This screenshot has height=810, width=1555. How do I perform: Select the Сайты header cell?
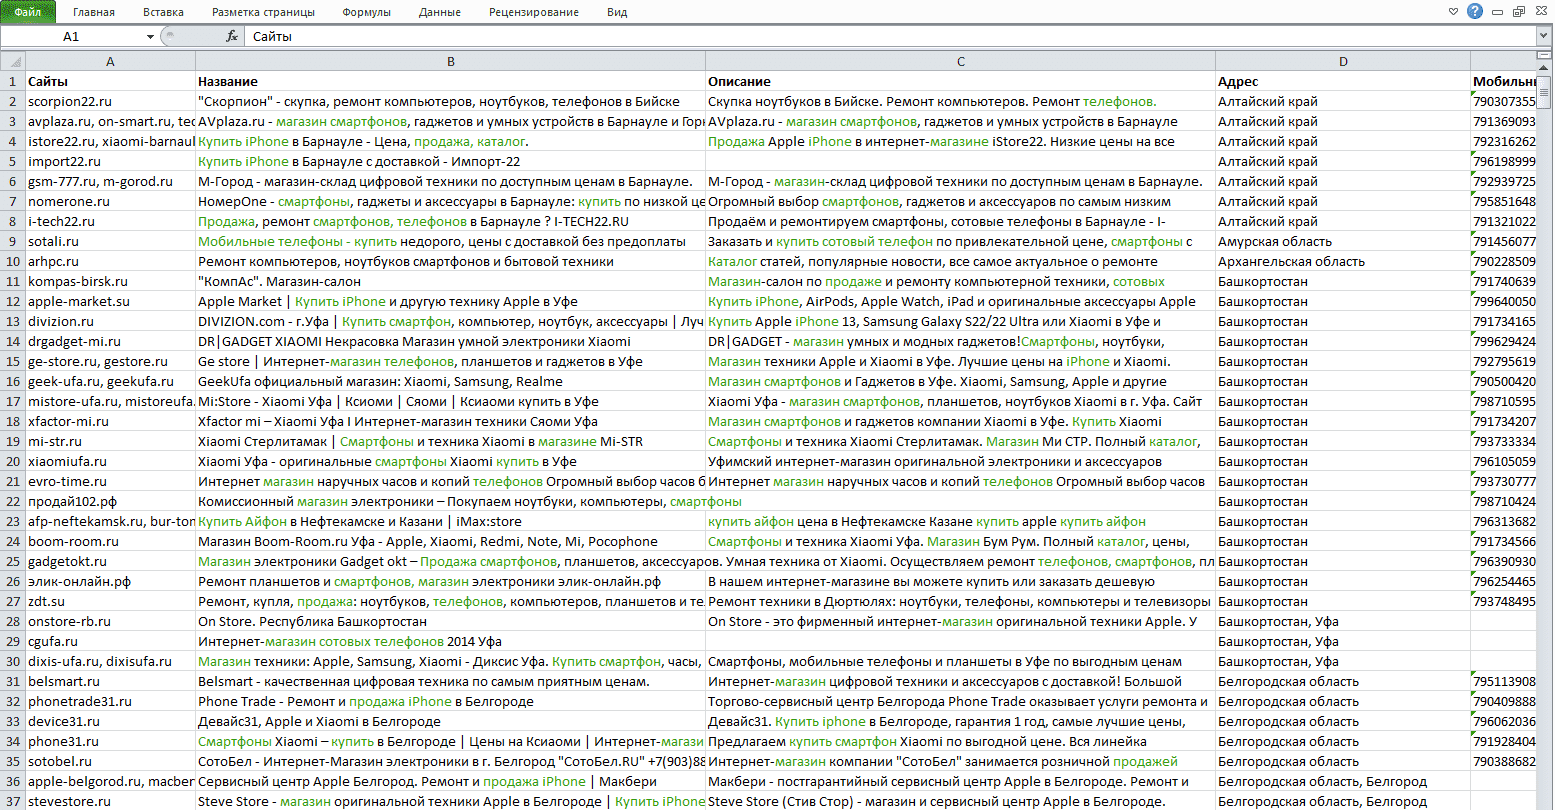110,81
